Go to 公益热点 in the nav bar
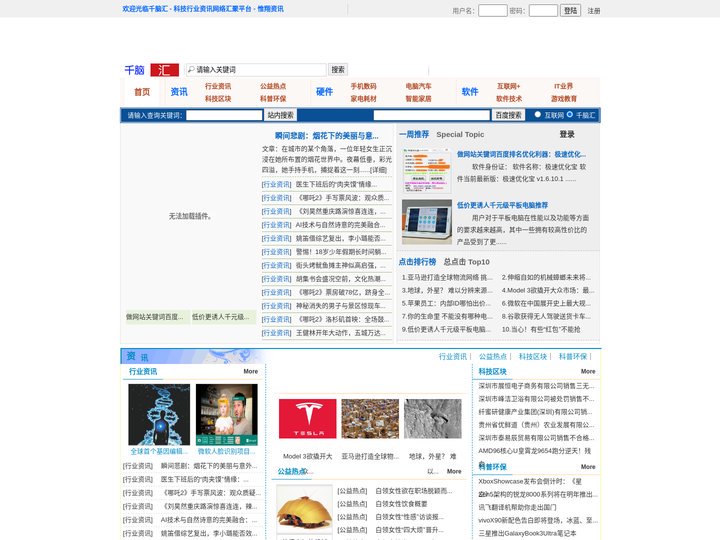 click(273, 86)
